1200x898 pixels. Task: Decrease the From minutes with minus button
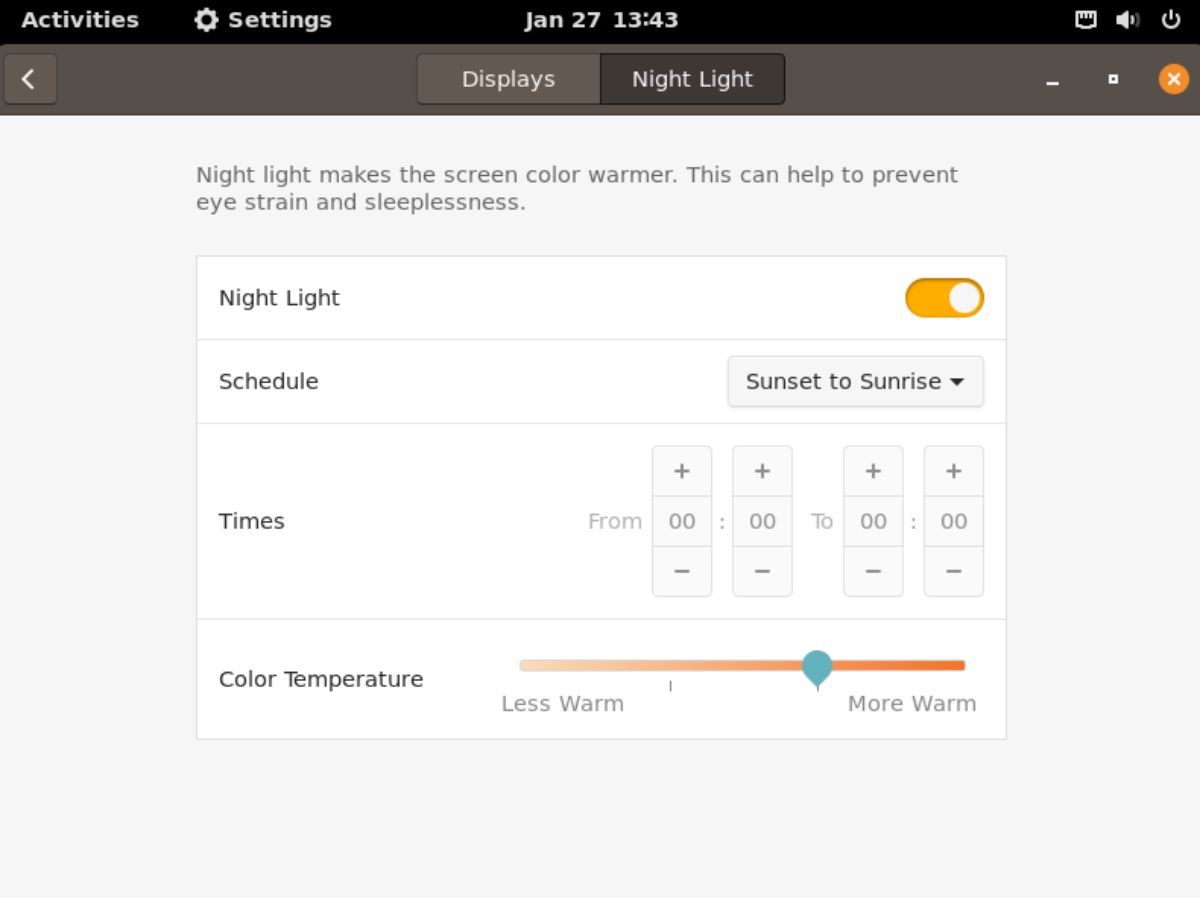[762, 571]
